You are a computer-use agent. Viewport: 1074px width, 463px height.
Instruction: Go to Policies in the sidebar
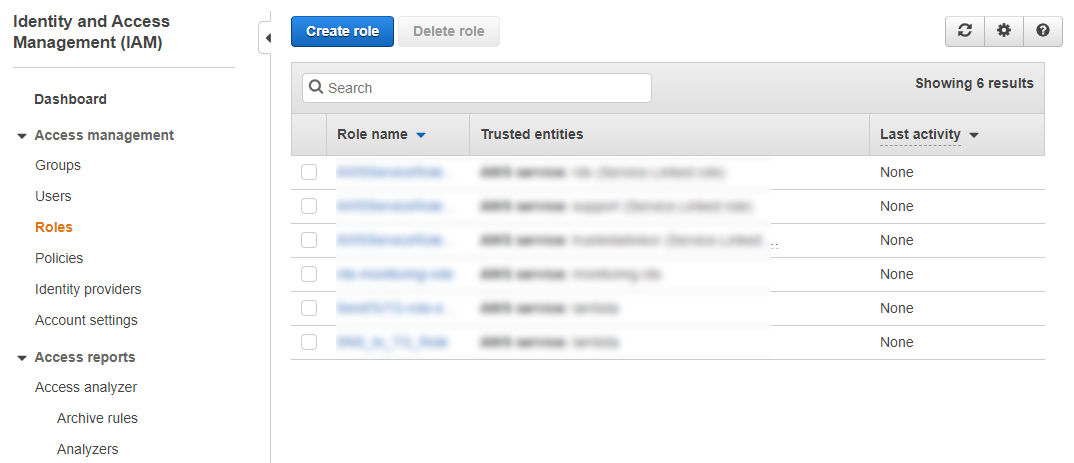click(59, 258)
